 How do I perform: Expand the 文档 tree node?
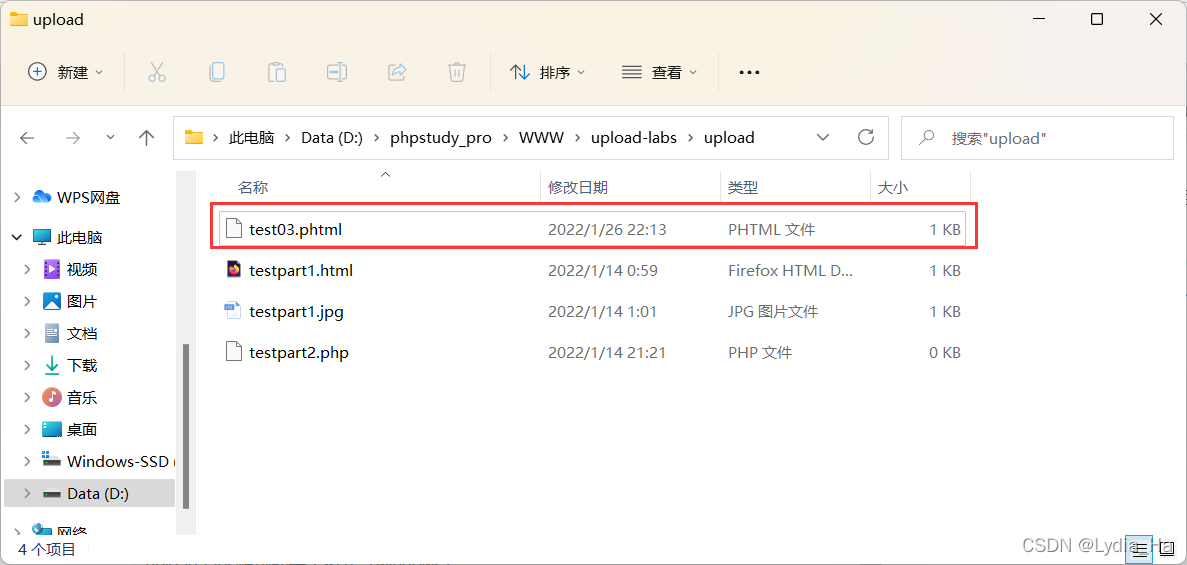point(27,333)
